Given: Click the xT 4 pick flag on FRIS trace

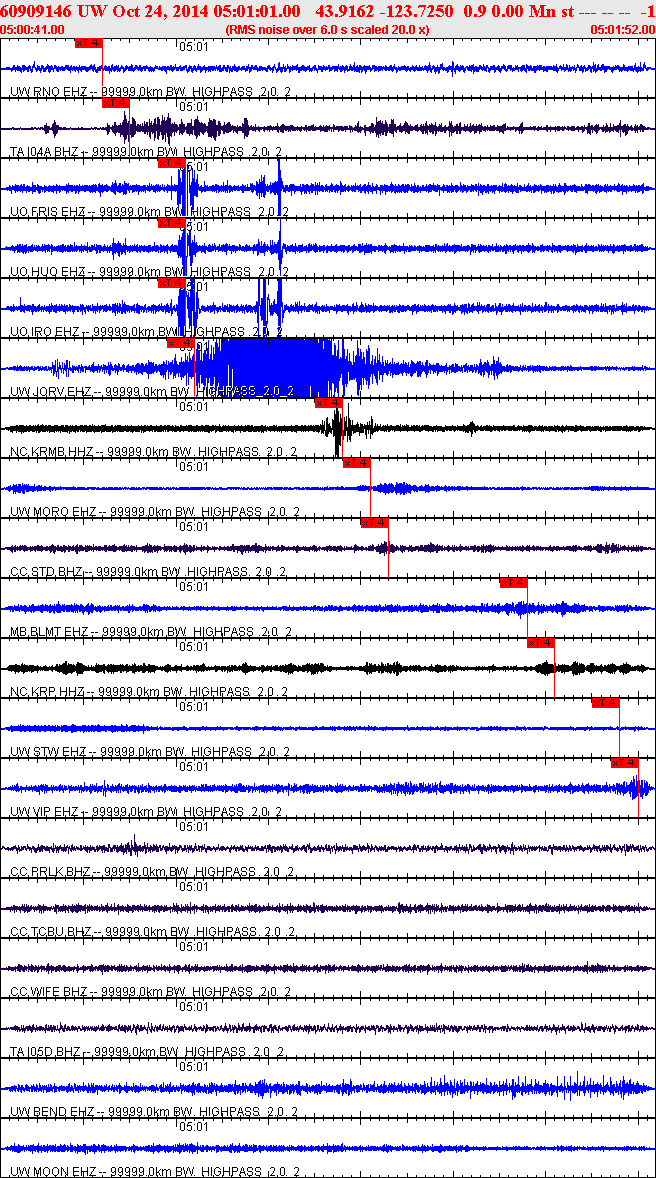Looking at the screenshot, I should tap(171, 162).
